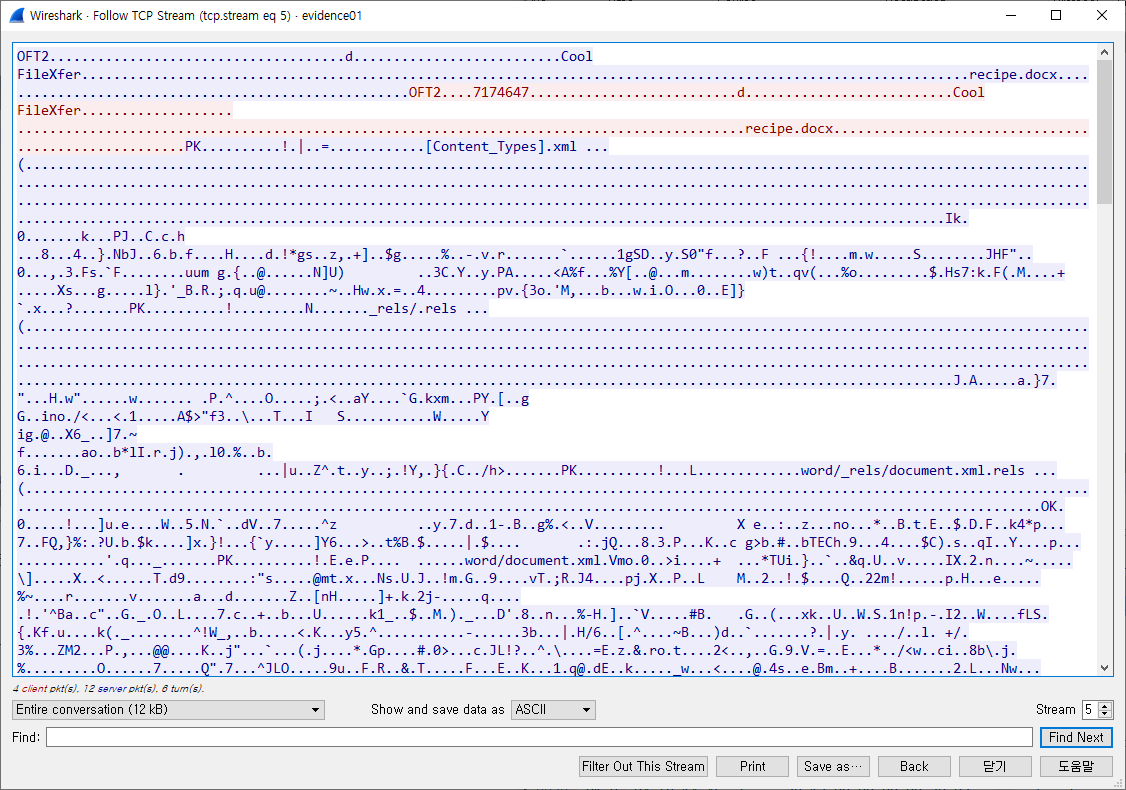Click the Find text input field
Viewport: 1126px width, 790px height.
coord(539,737)
